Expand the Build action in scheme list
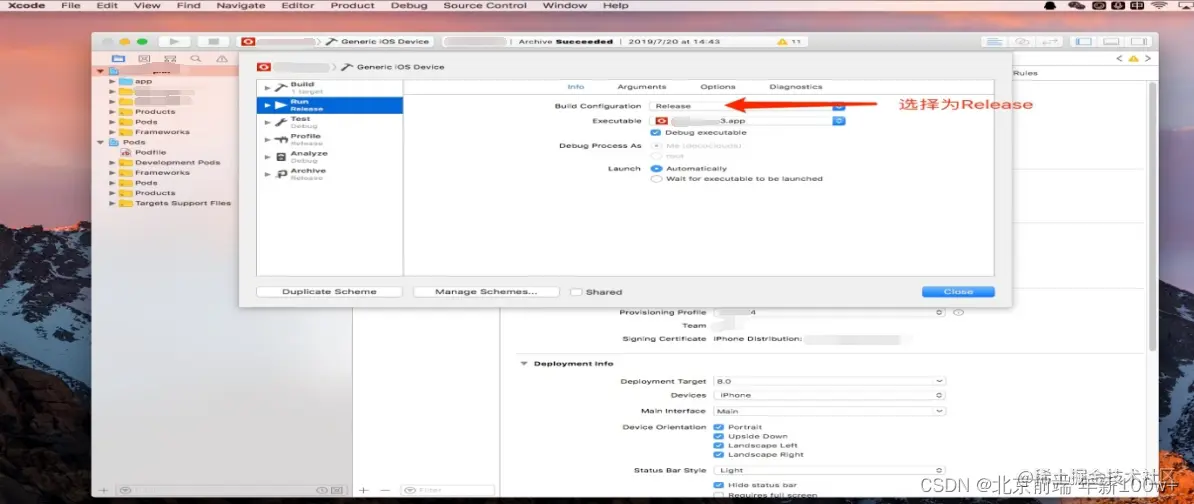 click(x=267, y=88)
